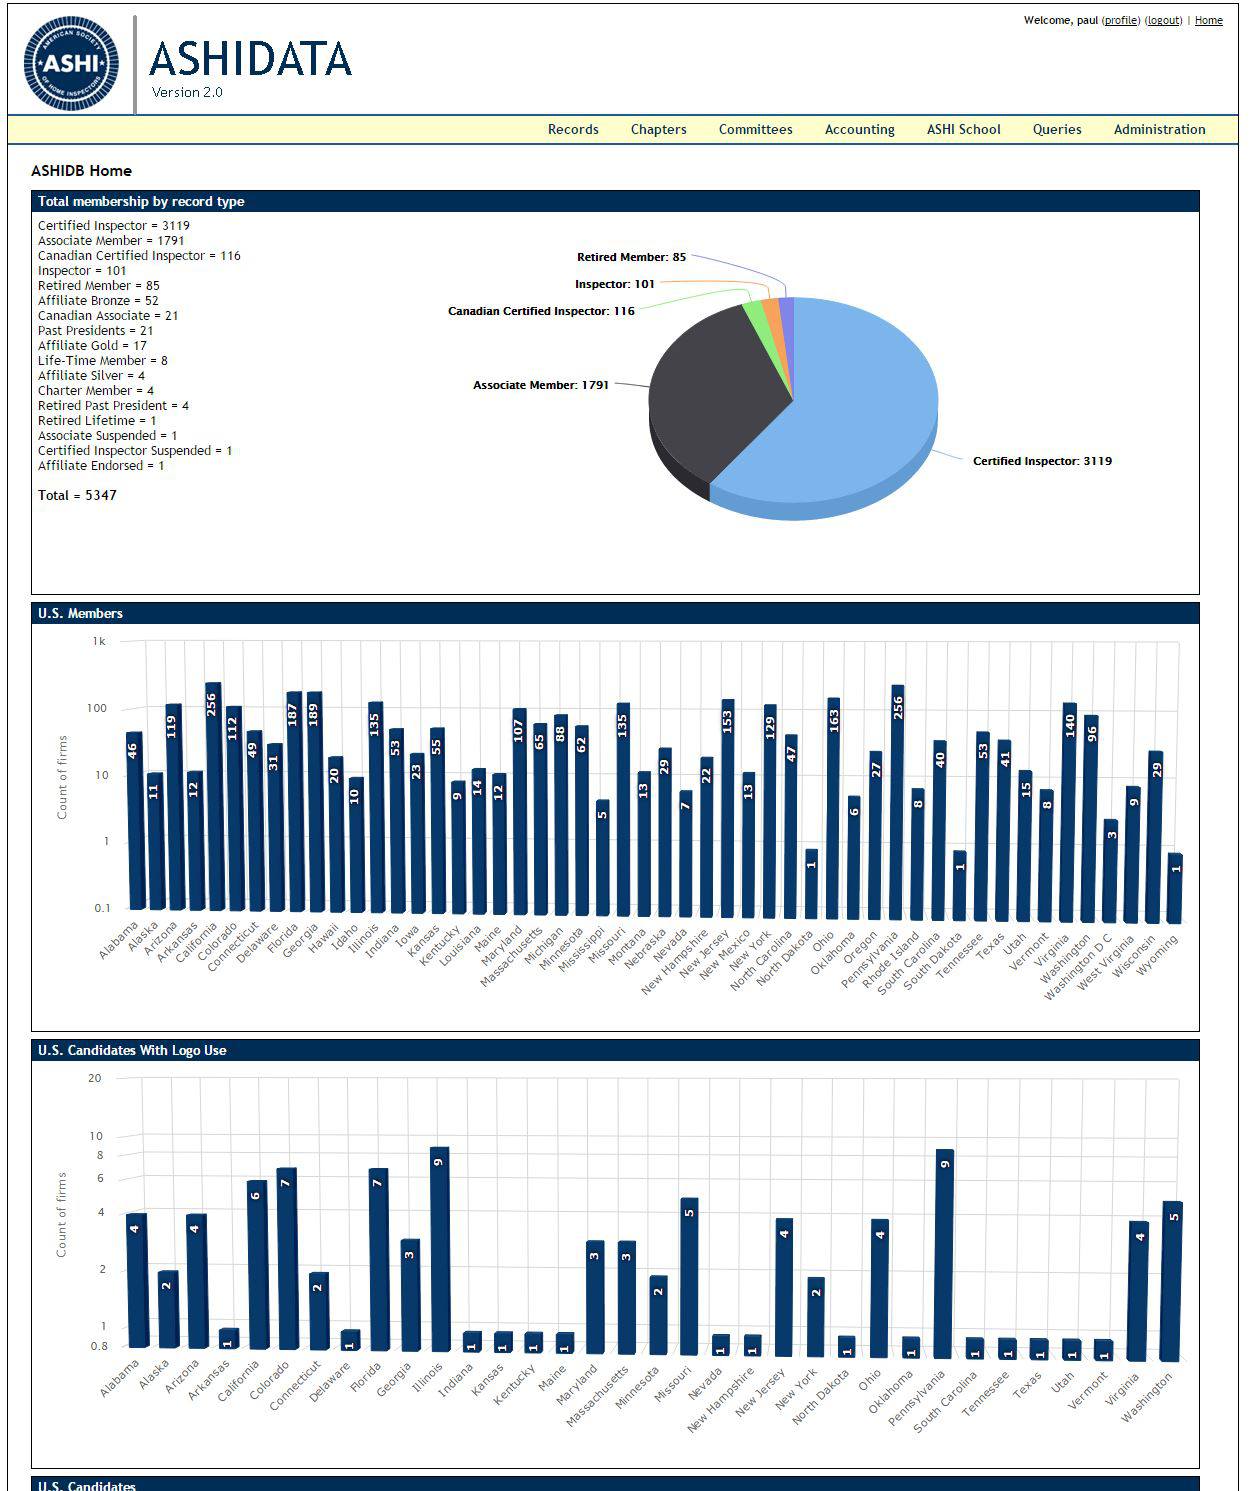
Task: Open the Administration menu
Action: pos(1159,129)
